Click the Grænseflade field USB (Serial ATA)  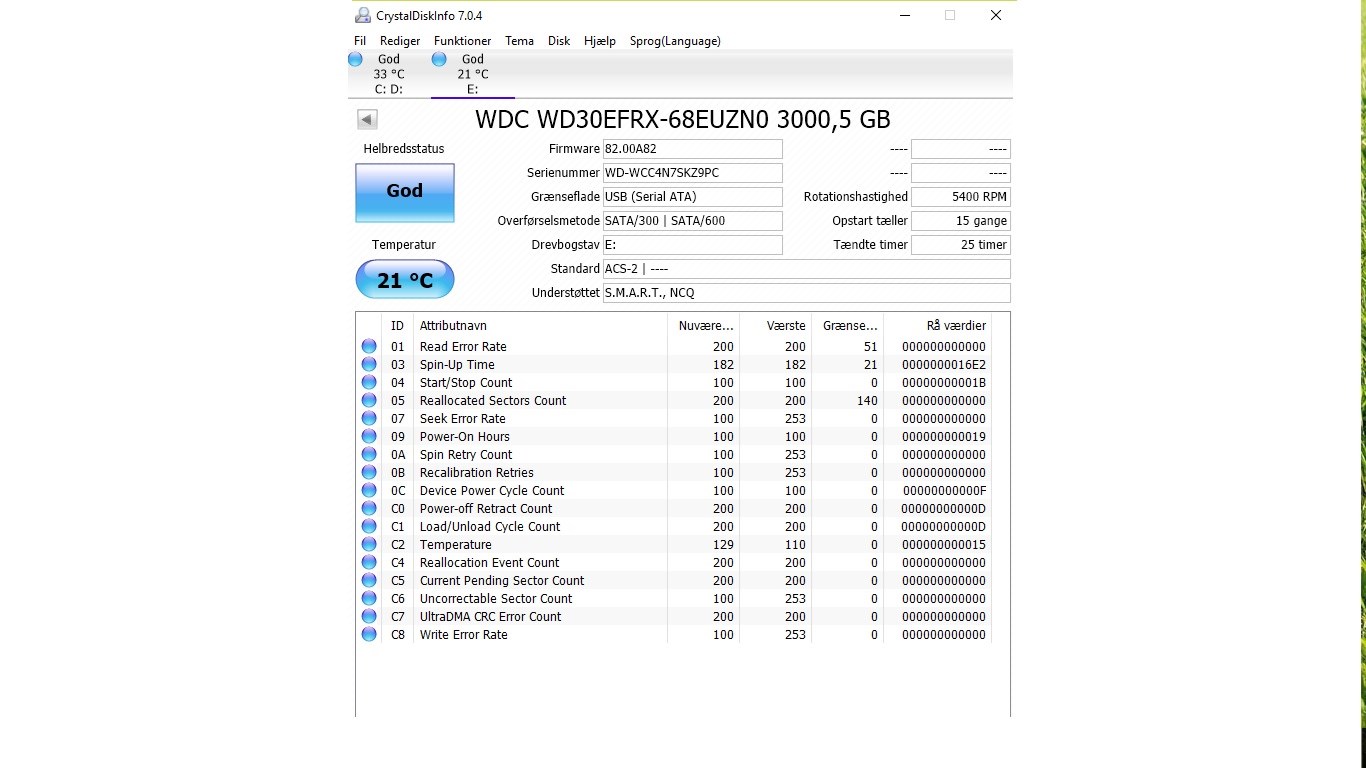pyautogui.click(x=692, y=197)
